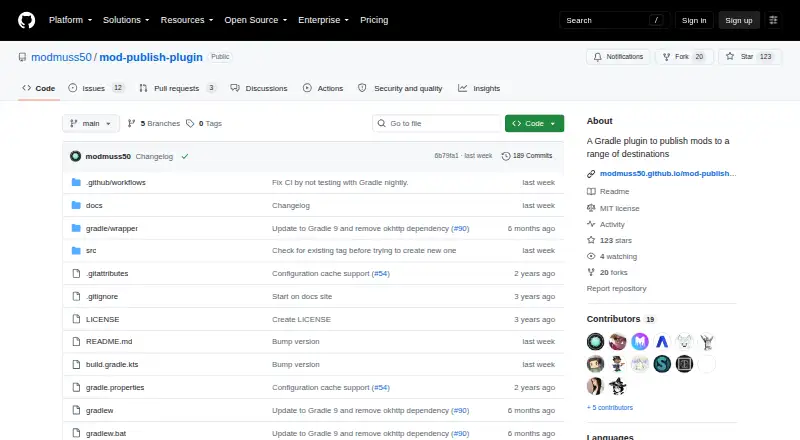This screenshot has width=800, height=440.
Task: Click the tag icon next to 0 Tags
Action: pyautogui.click(x=190, y=124)
